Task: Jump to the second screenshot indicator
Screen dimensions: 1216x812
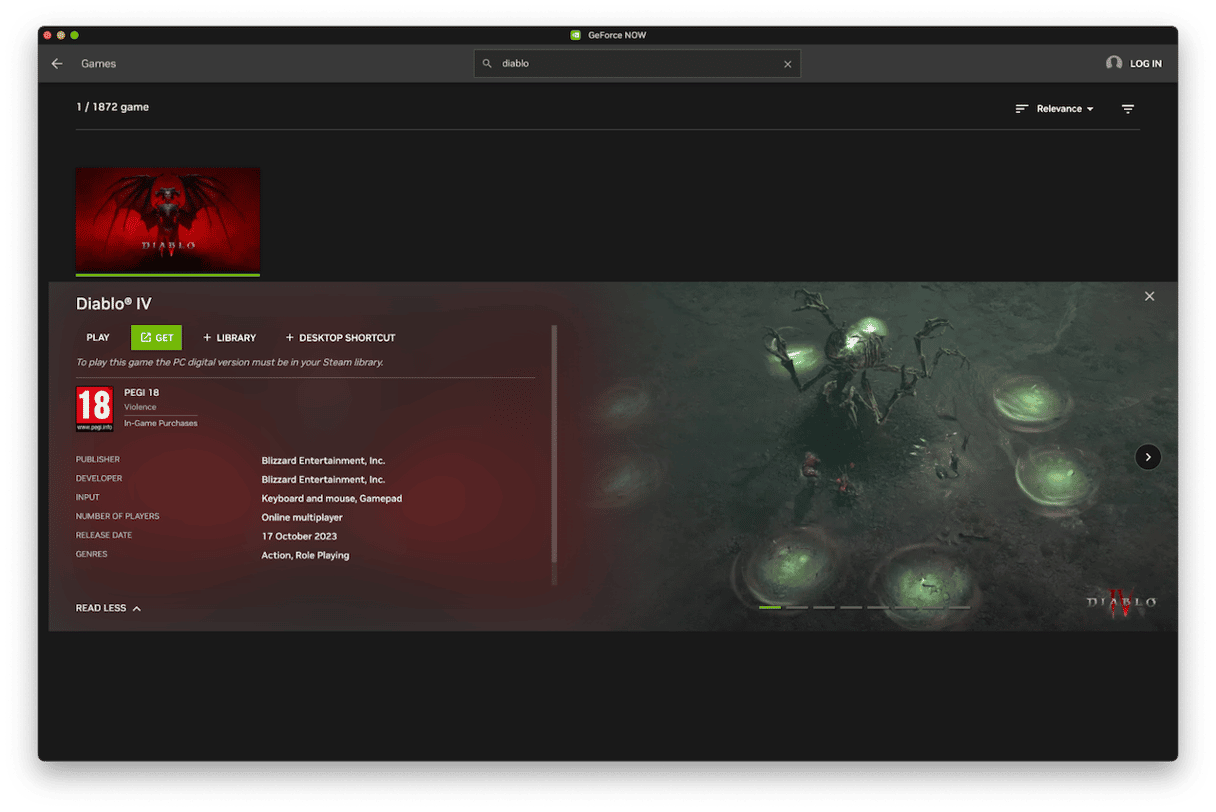Action: point(797,607)
